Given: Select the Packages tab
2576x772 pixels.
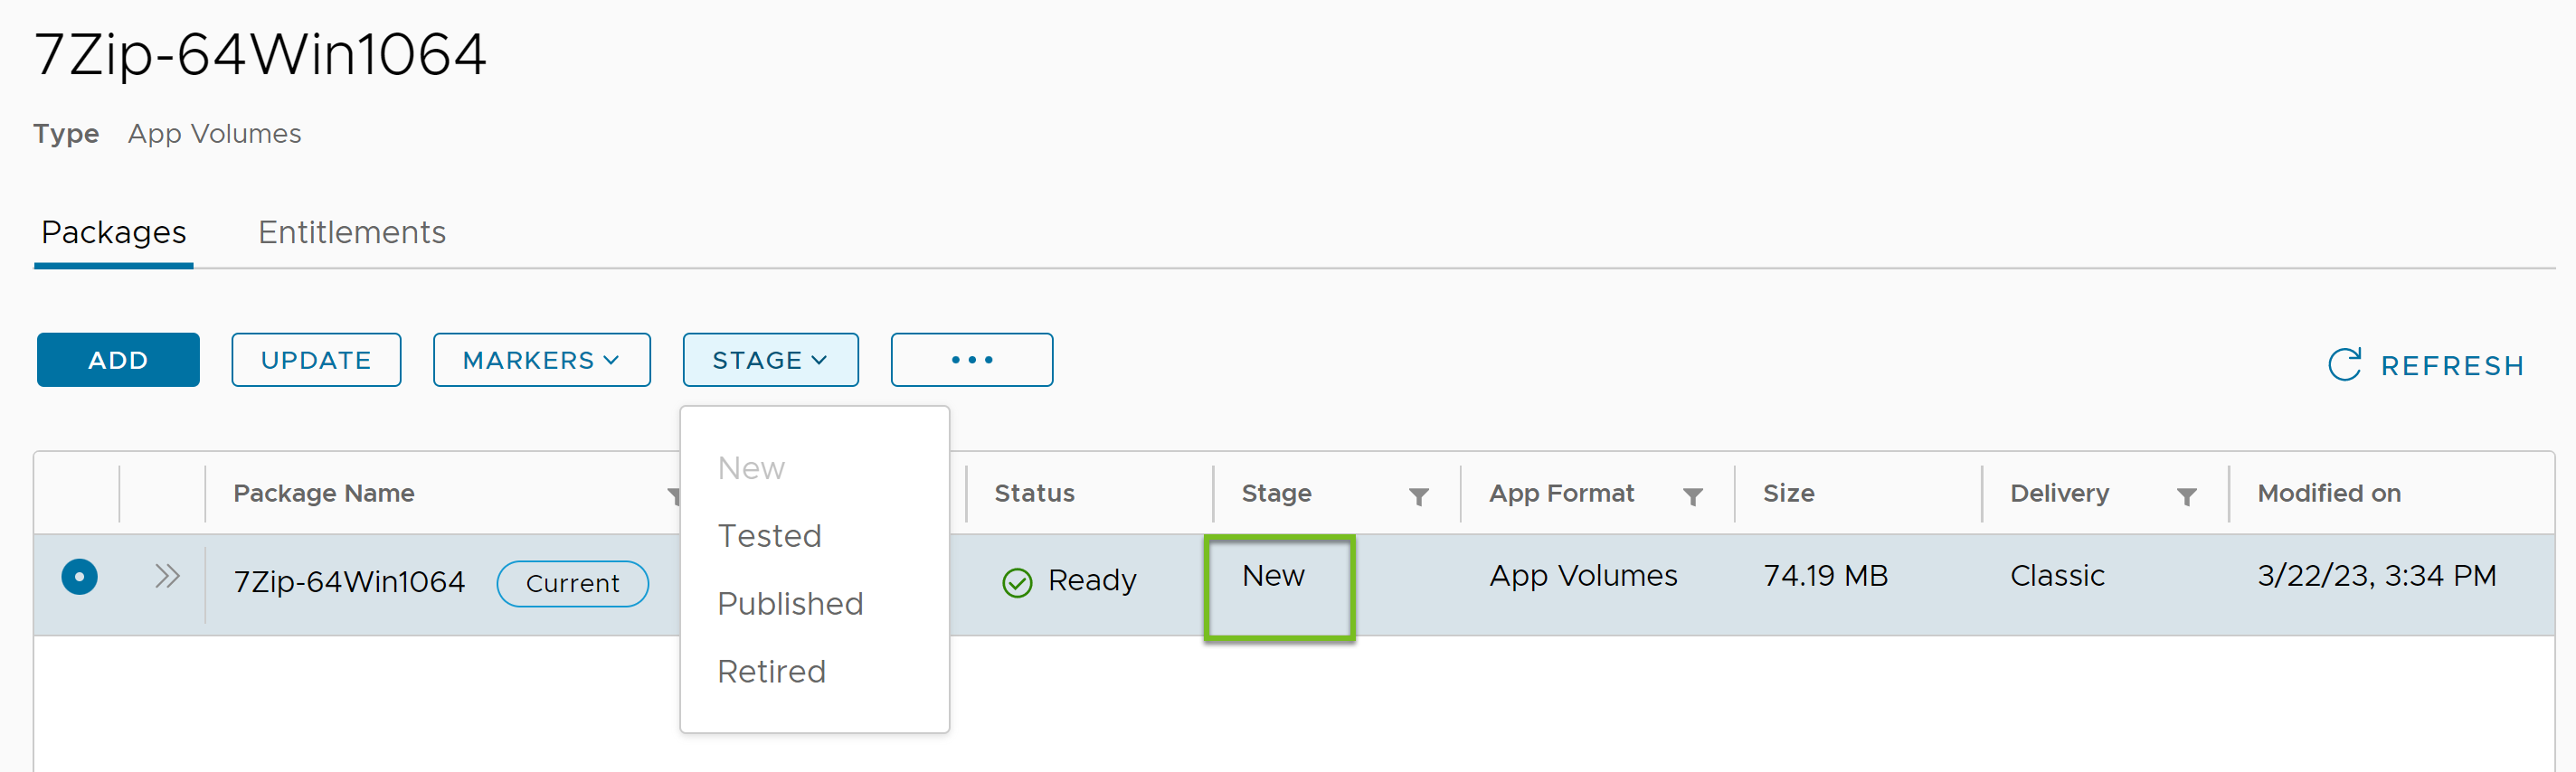Looking at the screenshot, I should tap(114, 232).
